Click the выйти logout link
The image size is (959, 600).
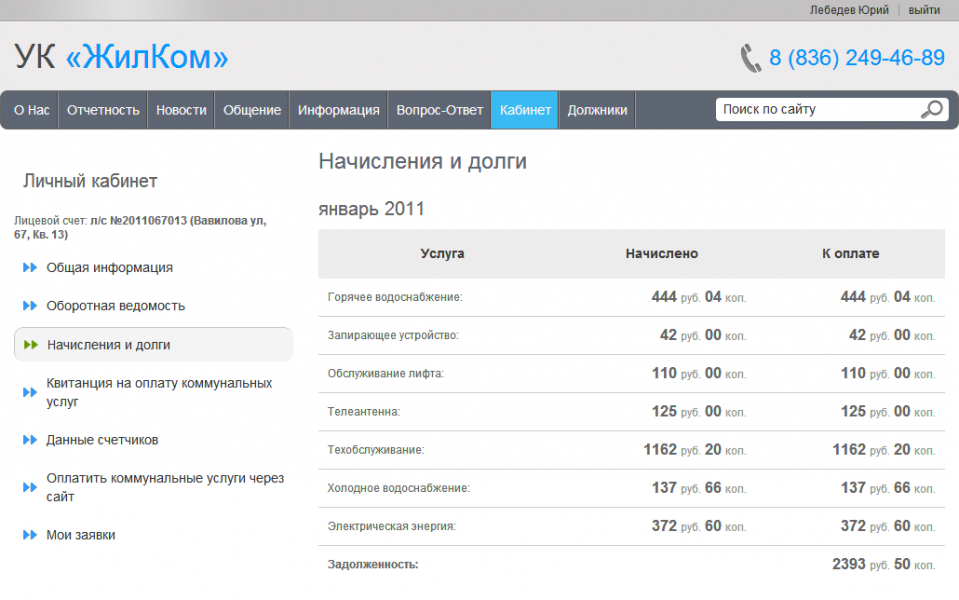(x=924, y=10)
